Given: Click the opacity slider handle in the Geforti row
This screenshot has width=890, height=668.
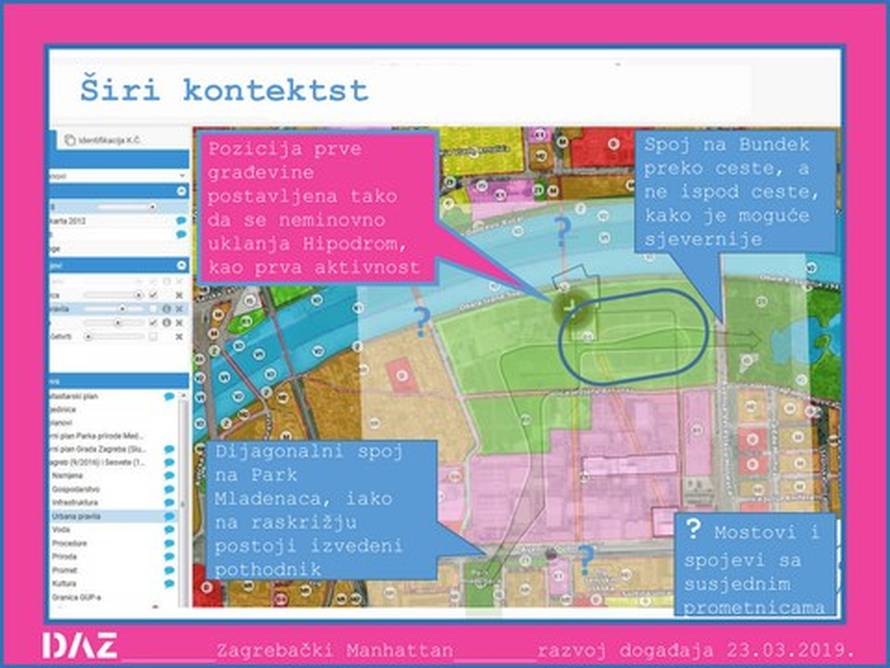Looking at the screenshot, I should pos(89,337).
